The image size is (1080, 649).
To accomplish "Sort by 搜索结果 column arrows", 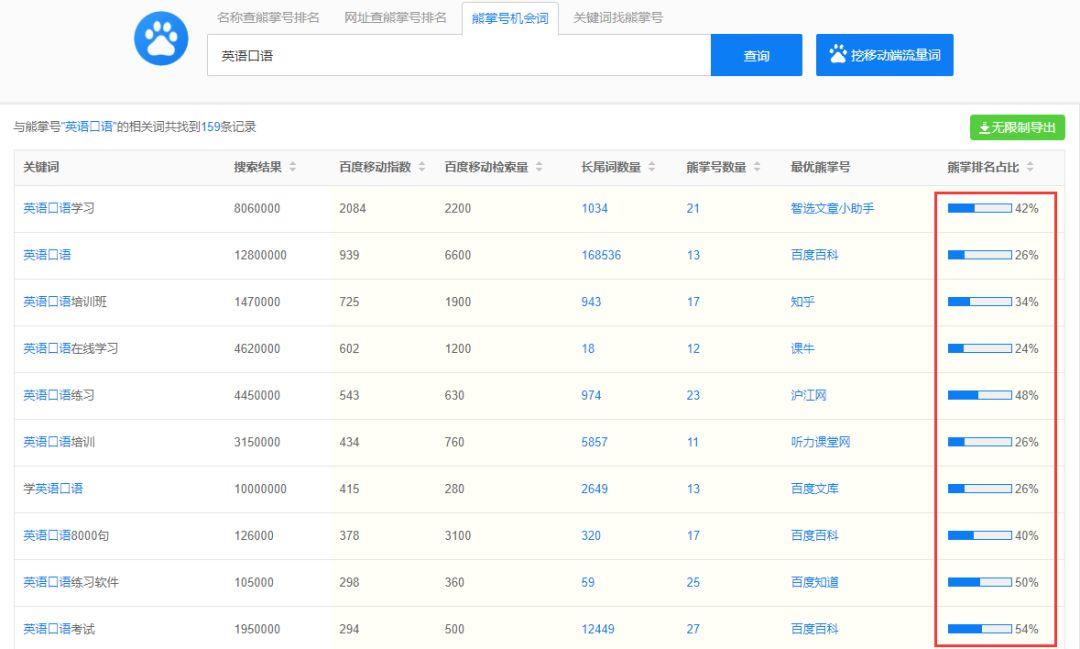I will (293, 167).
